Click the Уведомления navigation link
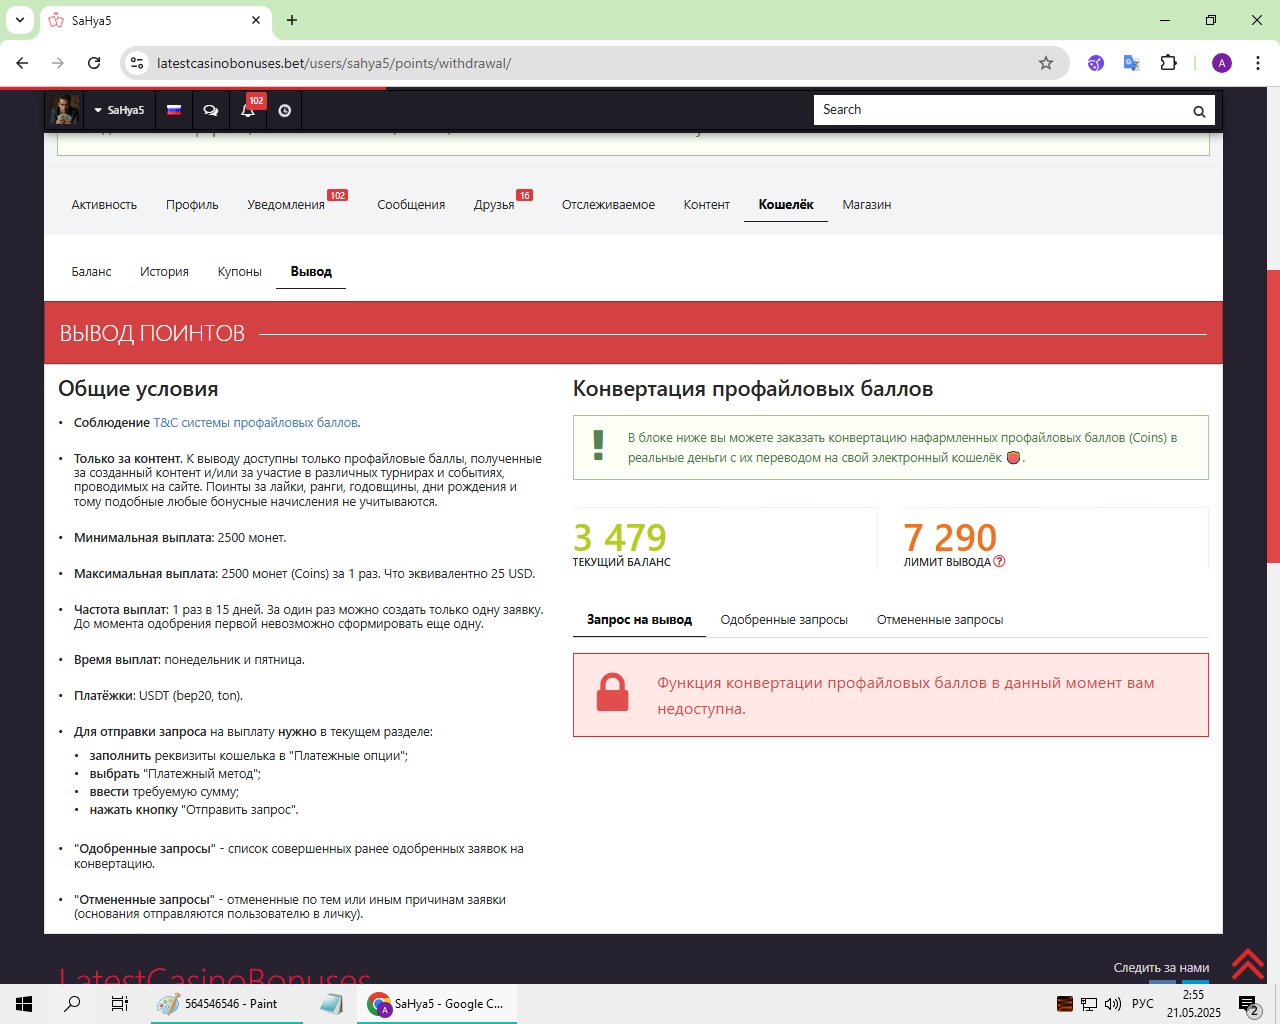The width and height of the screenshot is (1280, 1024). [286, 205]
